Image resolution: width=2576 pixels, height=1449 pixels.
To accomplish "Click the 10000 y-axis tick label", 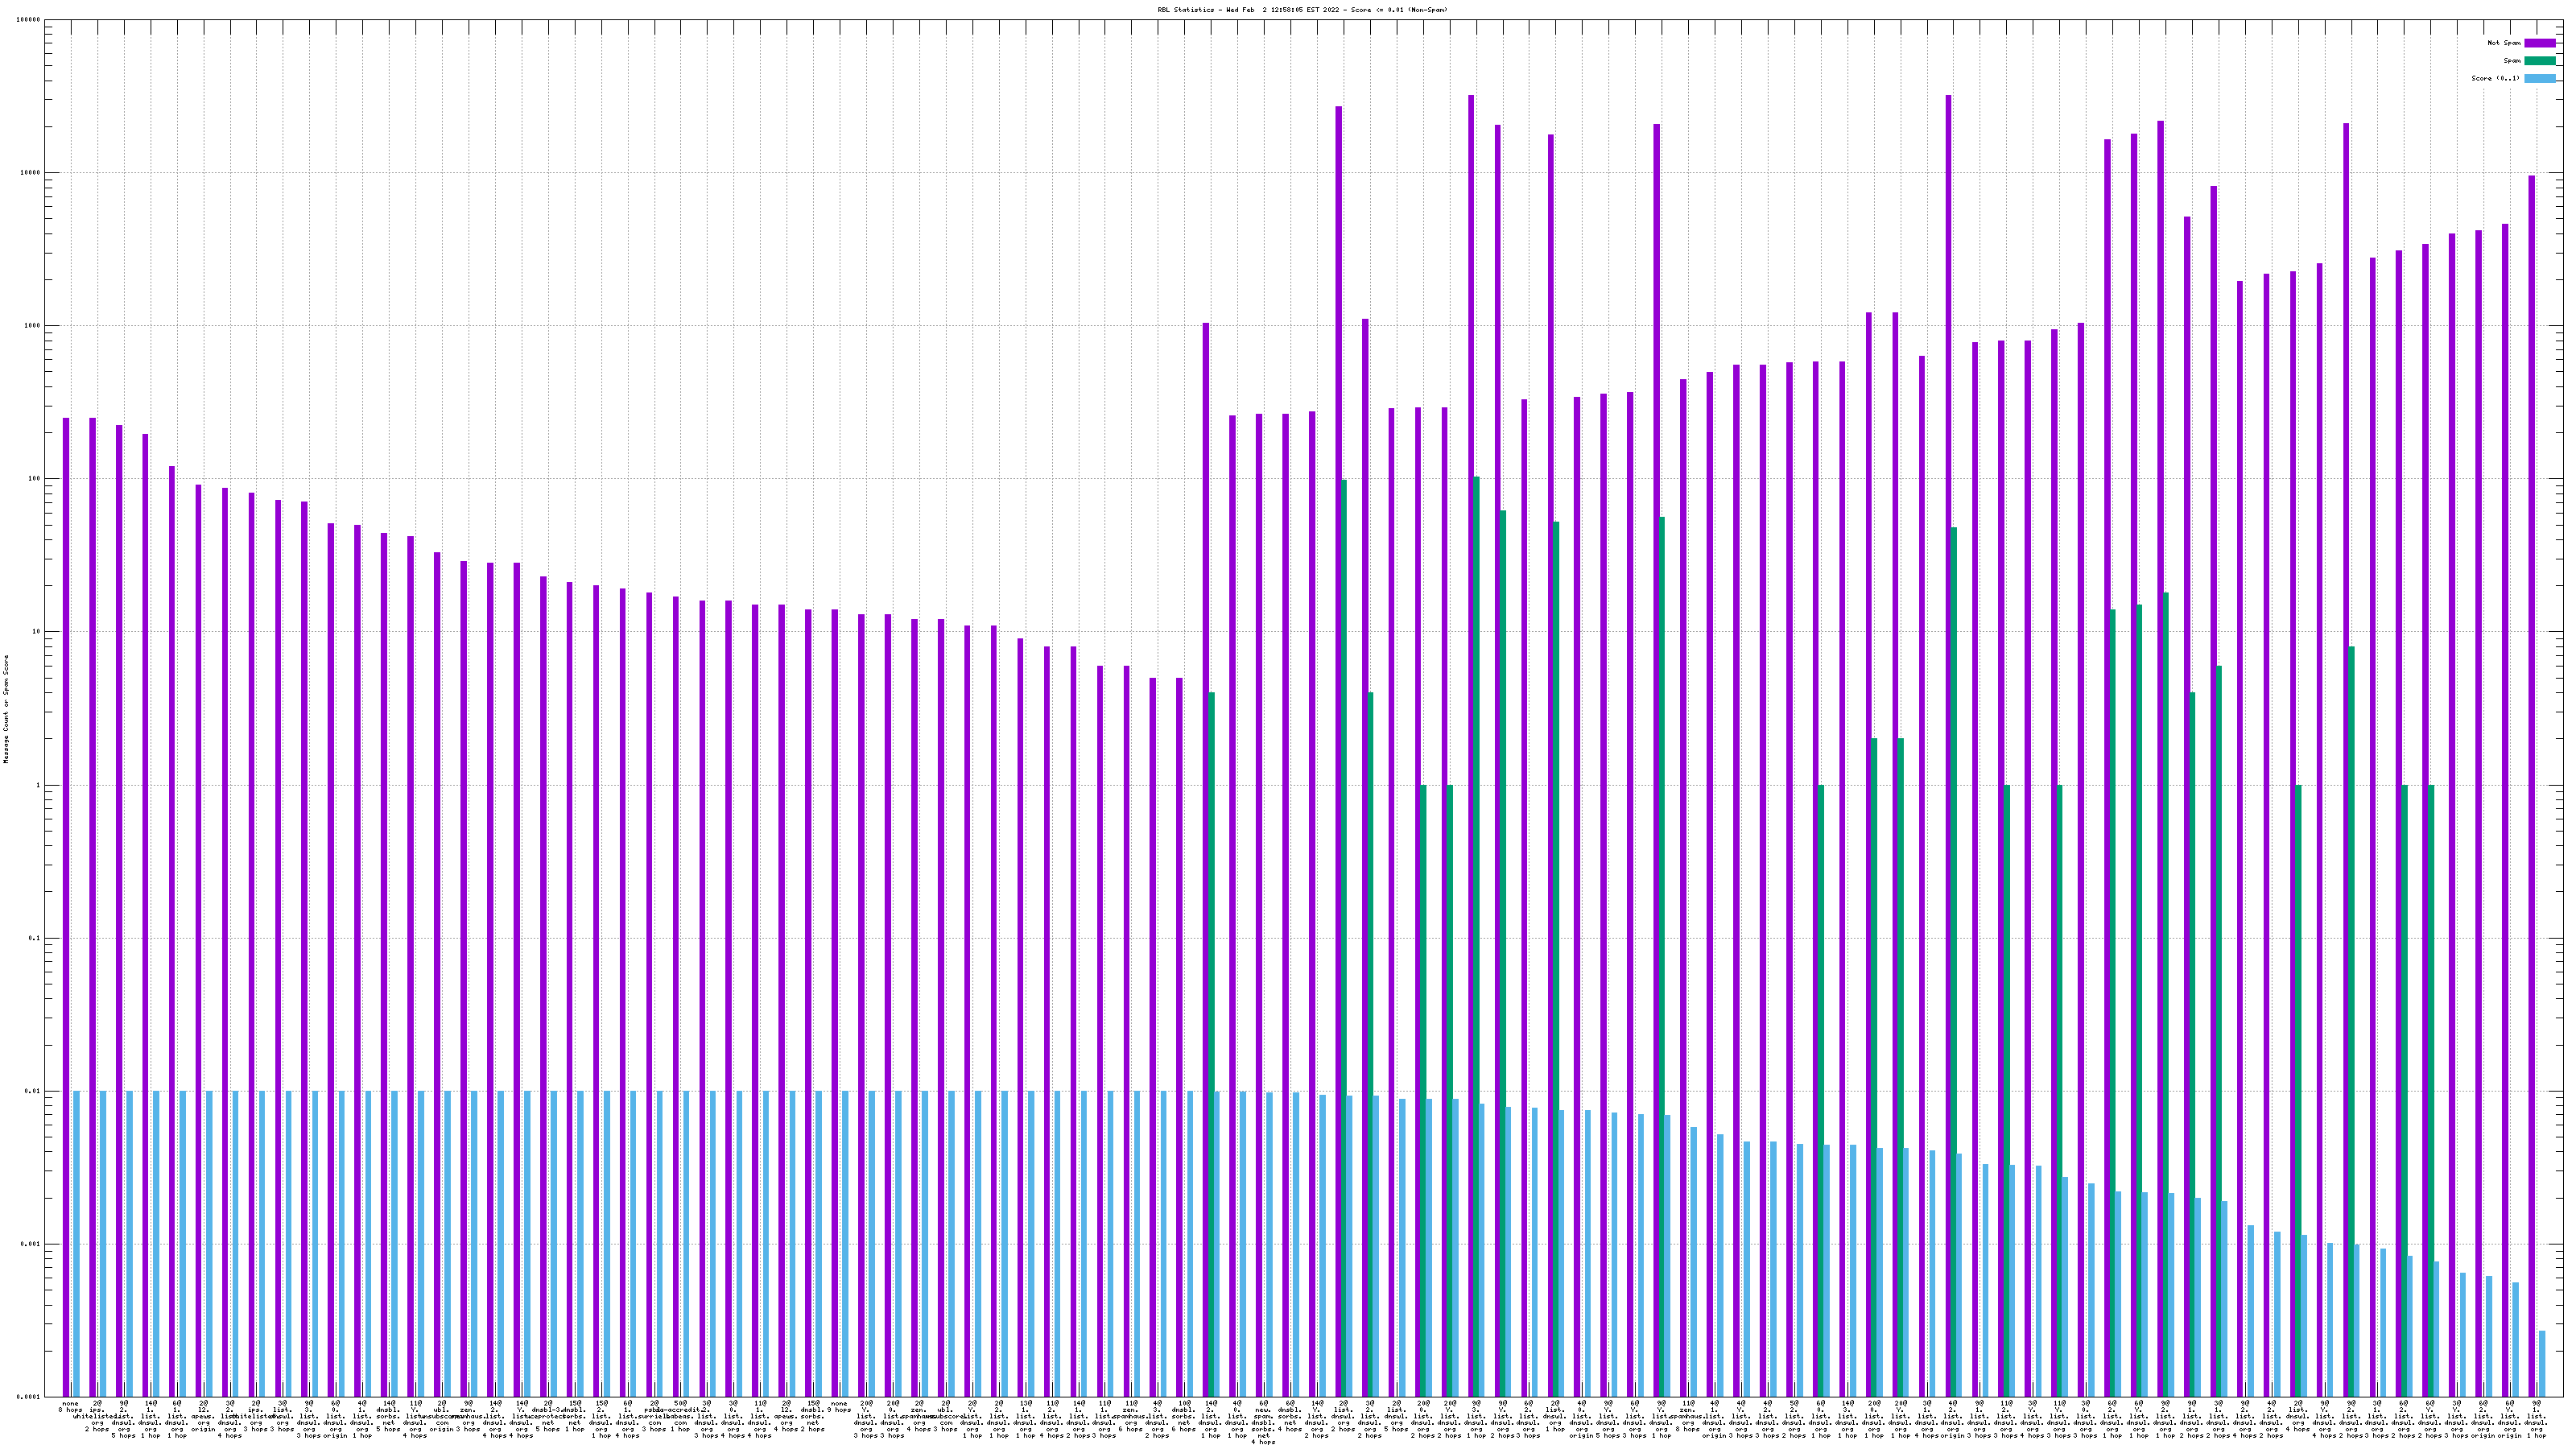I will (x=31, y=173).
